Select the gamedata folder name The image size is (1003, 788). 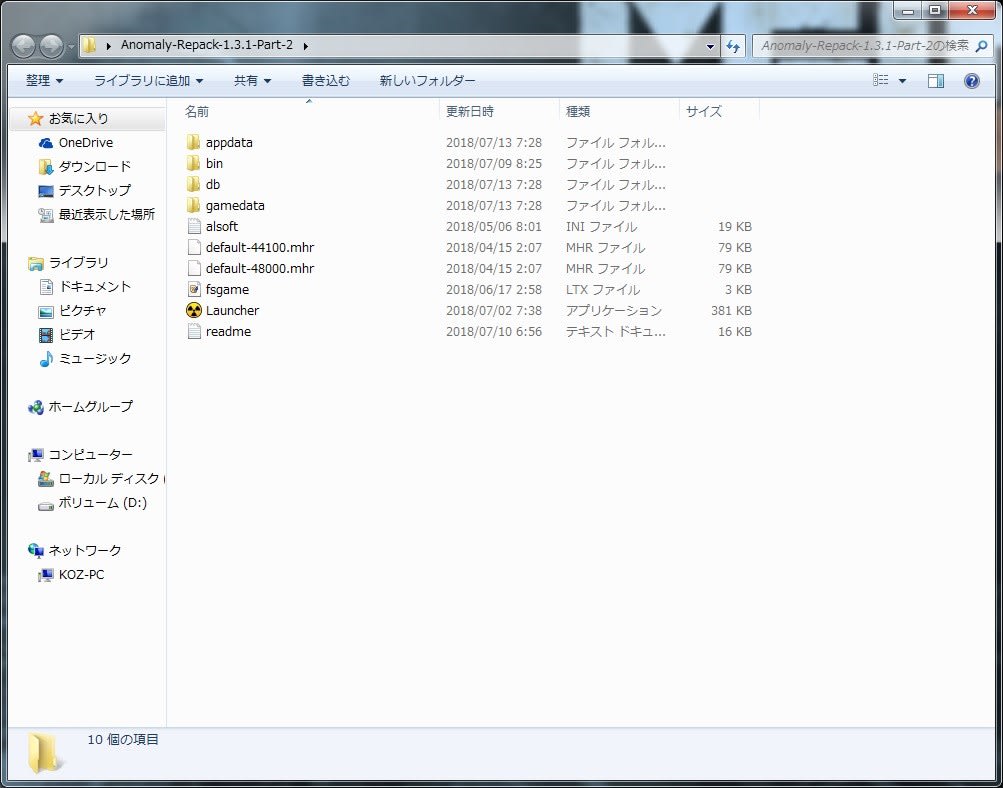(235, 205)
